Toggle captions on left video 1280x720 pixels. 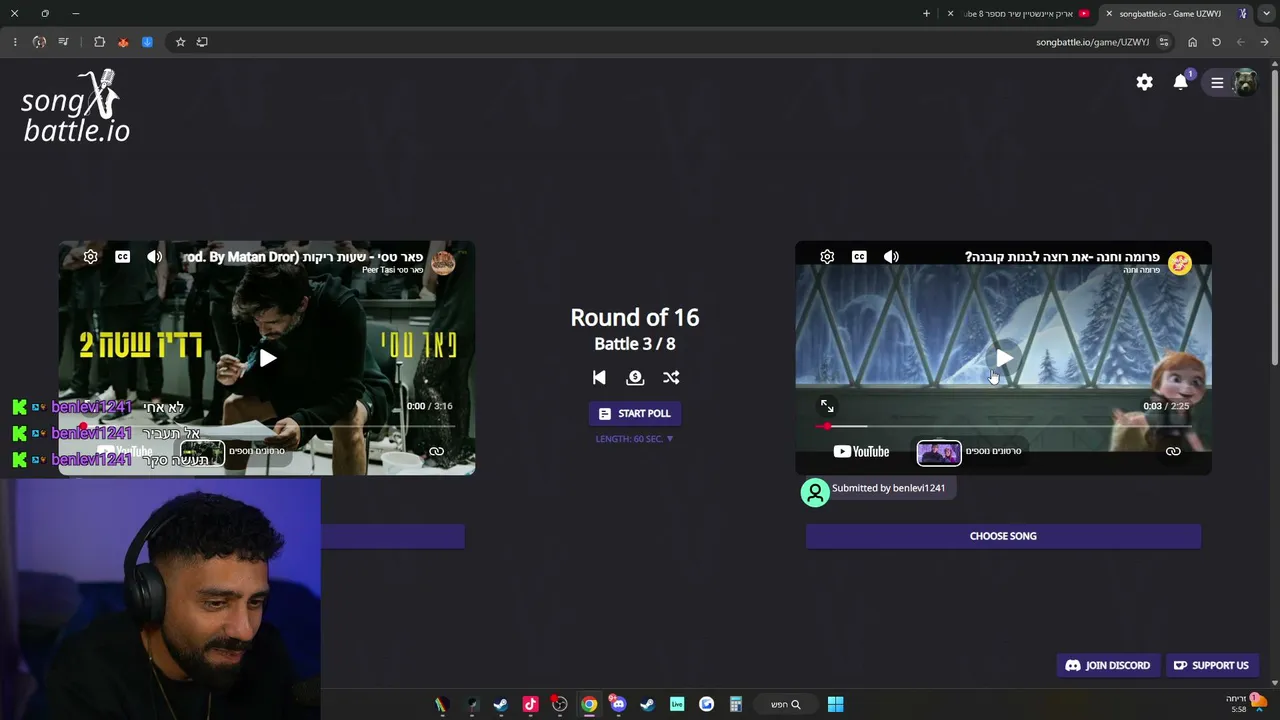pyautogui.click(x=122, y=257)
